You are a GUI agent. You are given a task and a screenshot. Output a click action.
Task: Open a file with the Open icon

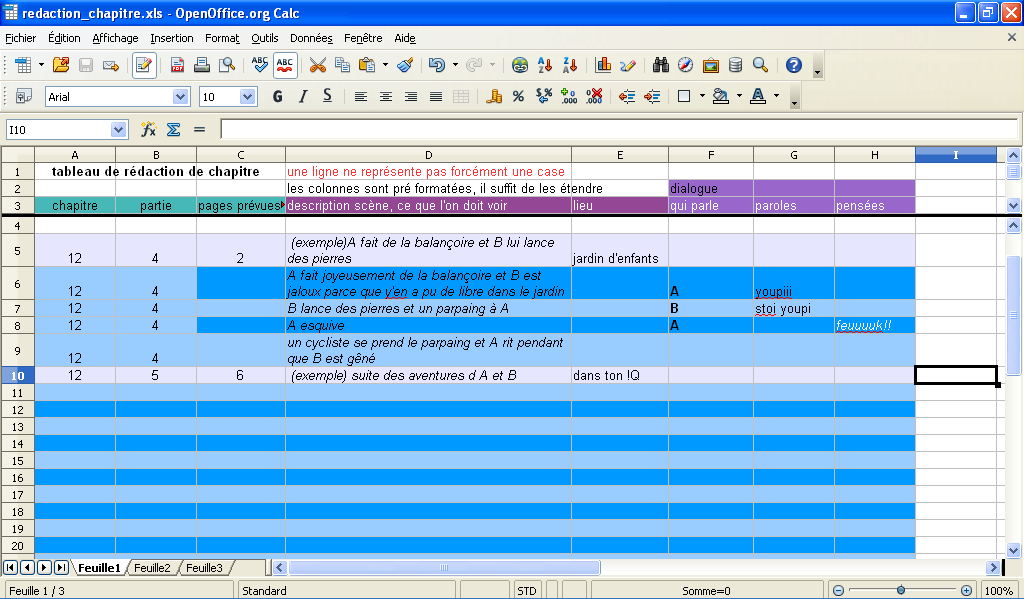coord(61,65)
